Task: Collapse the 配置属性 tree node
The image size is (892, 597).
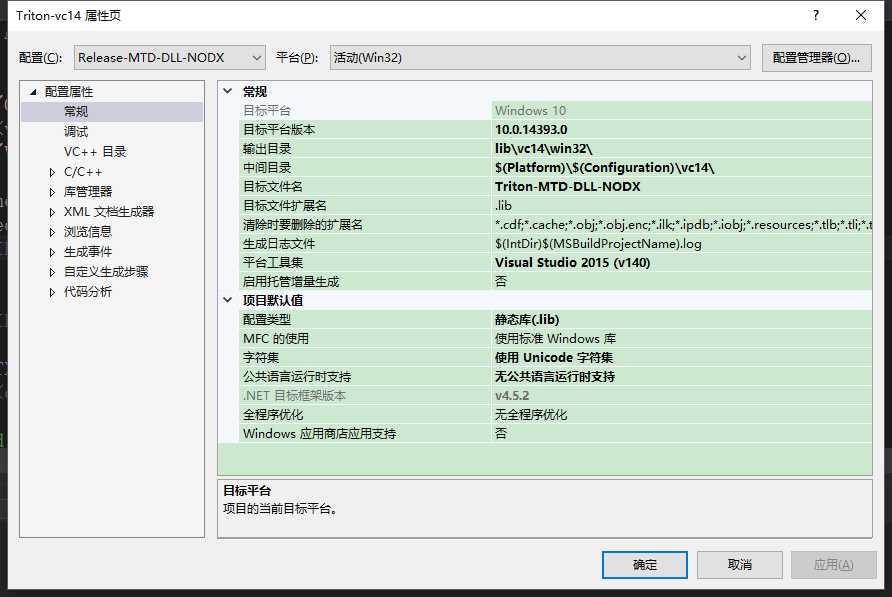Action: click(x=34, y=92)
